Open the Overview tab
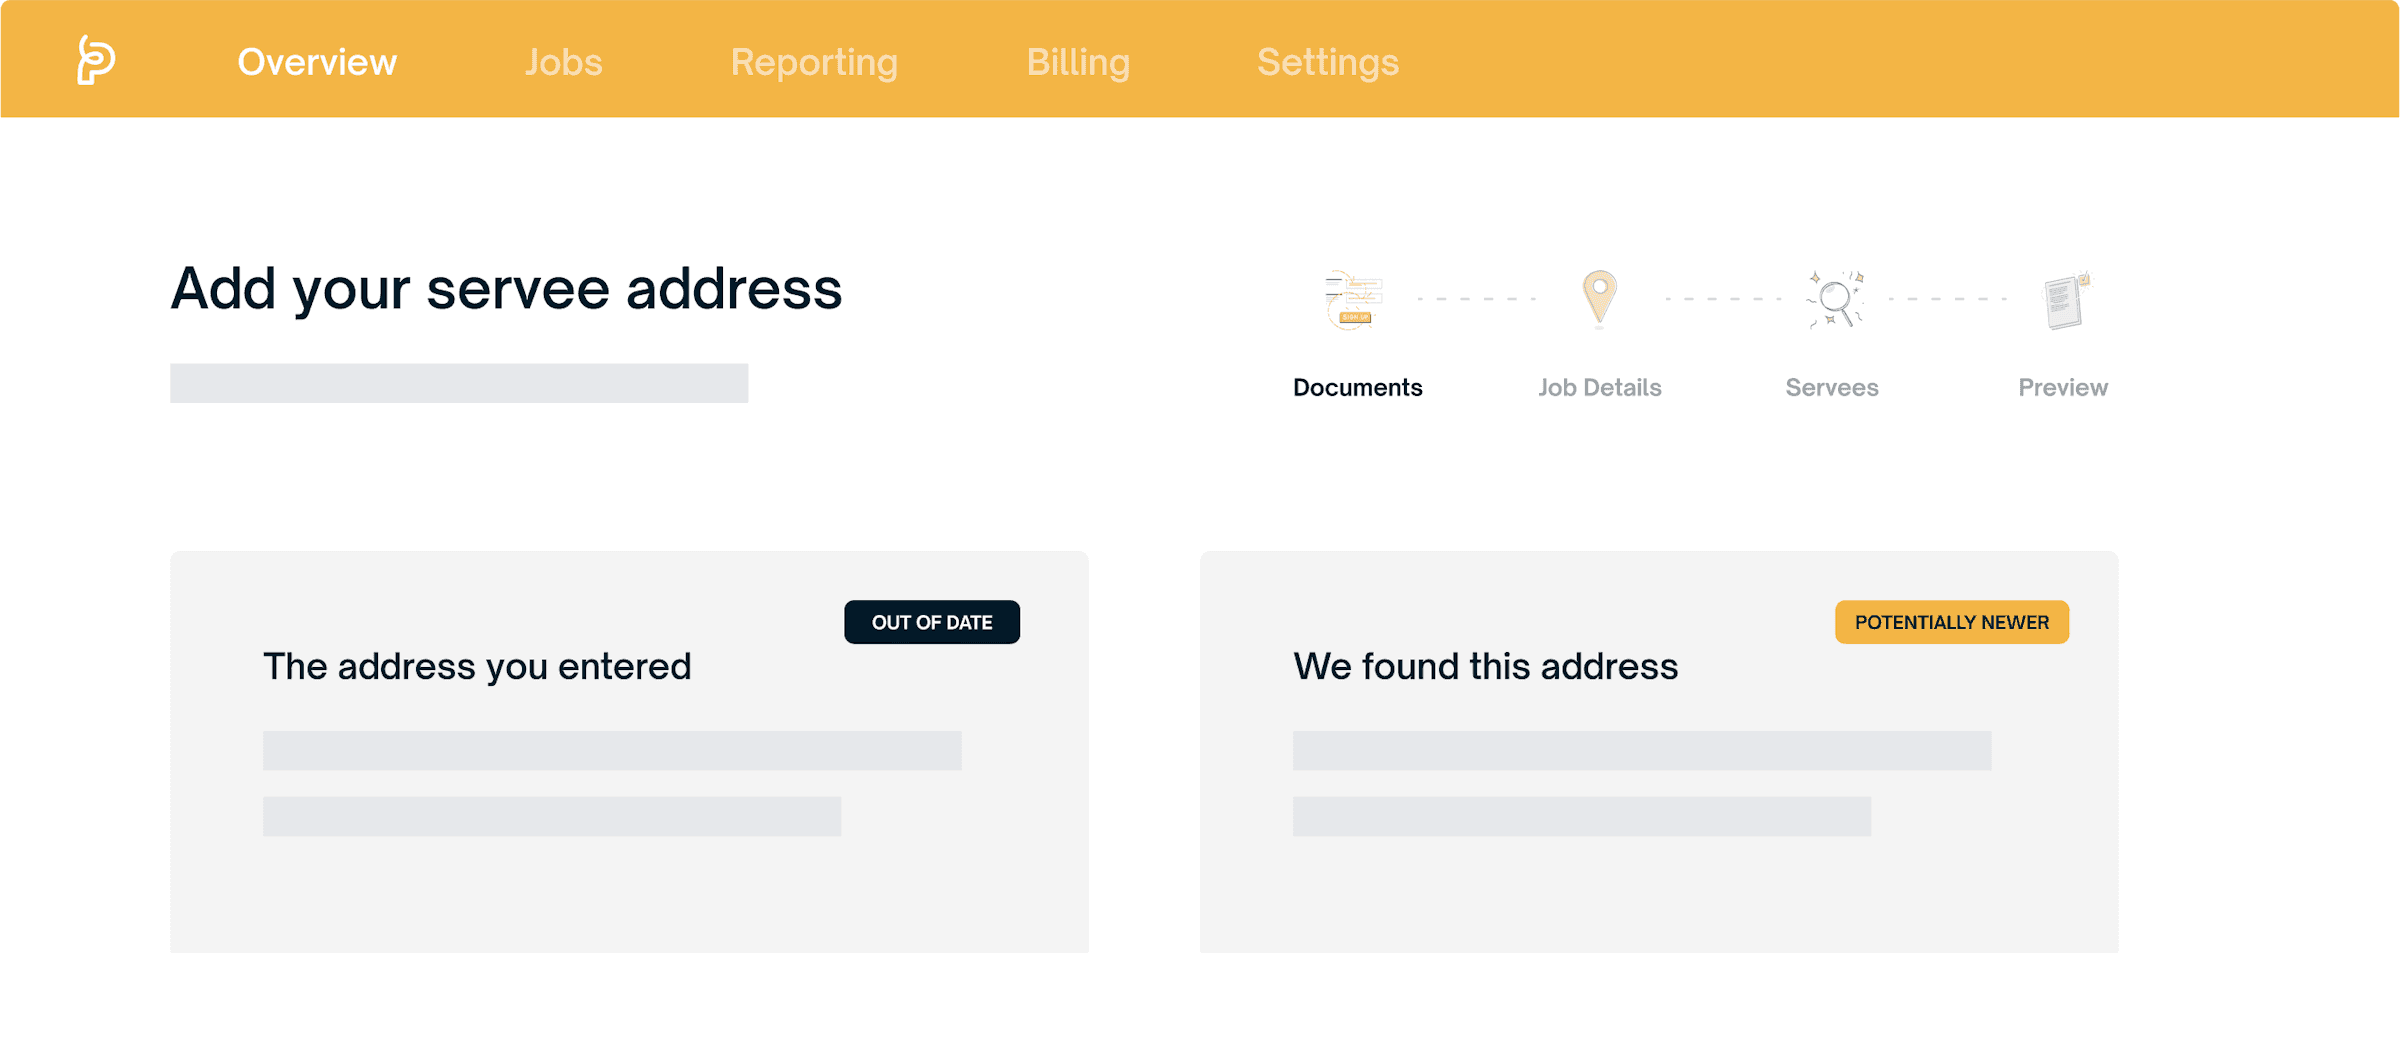This screenshot has width=2400, height=1056. pyautogui.click(x=317, y=62)
